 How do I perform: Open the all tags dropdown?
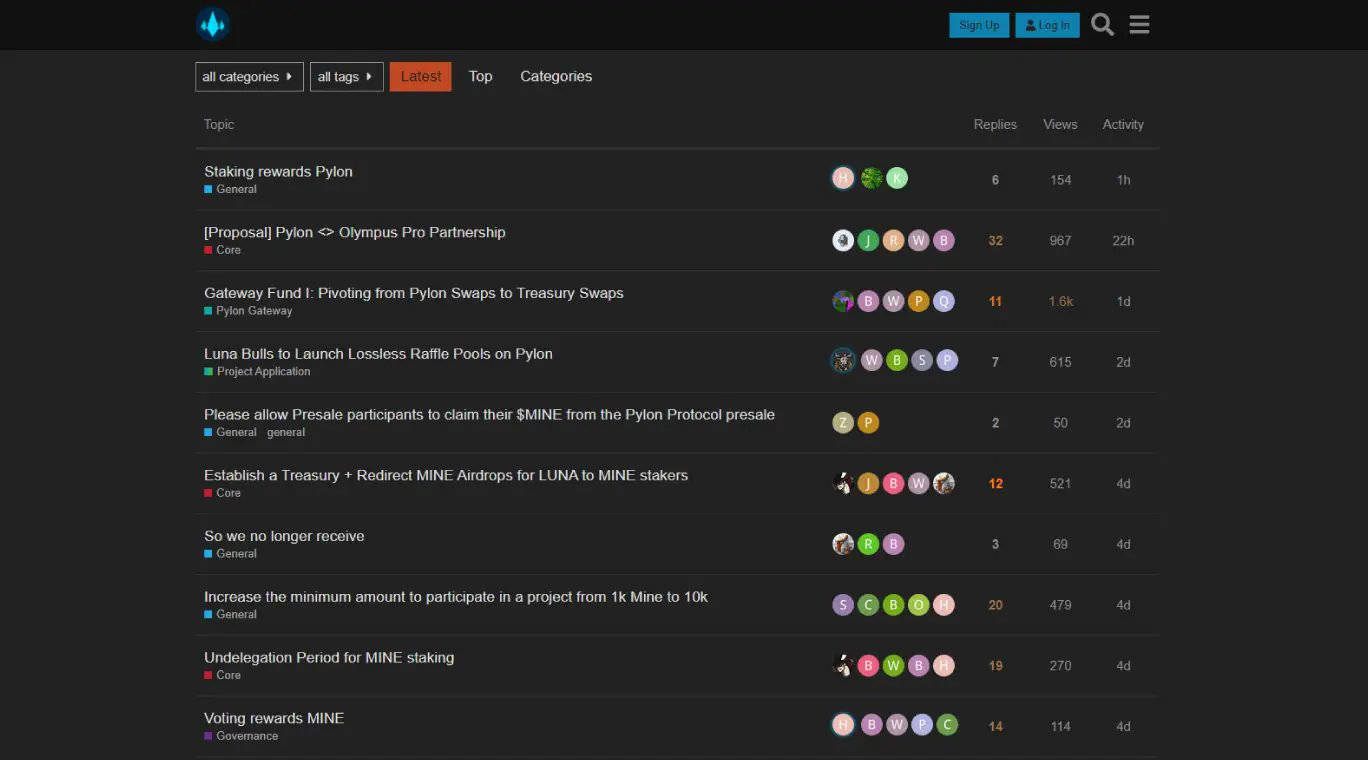pos(347,77)
